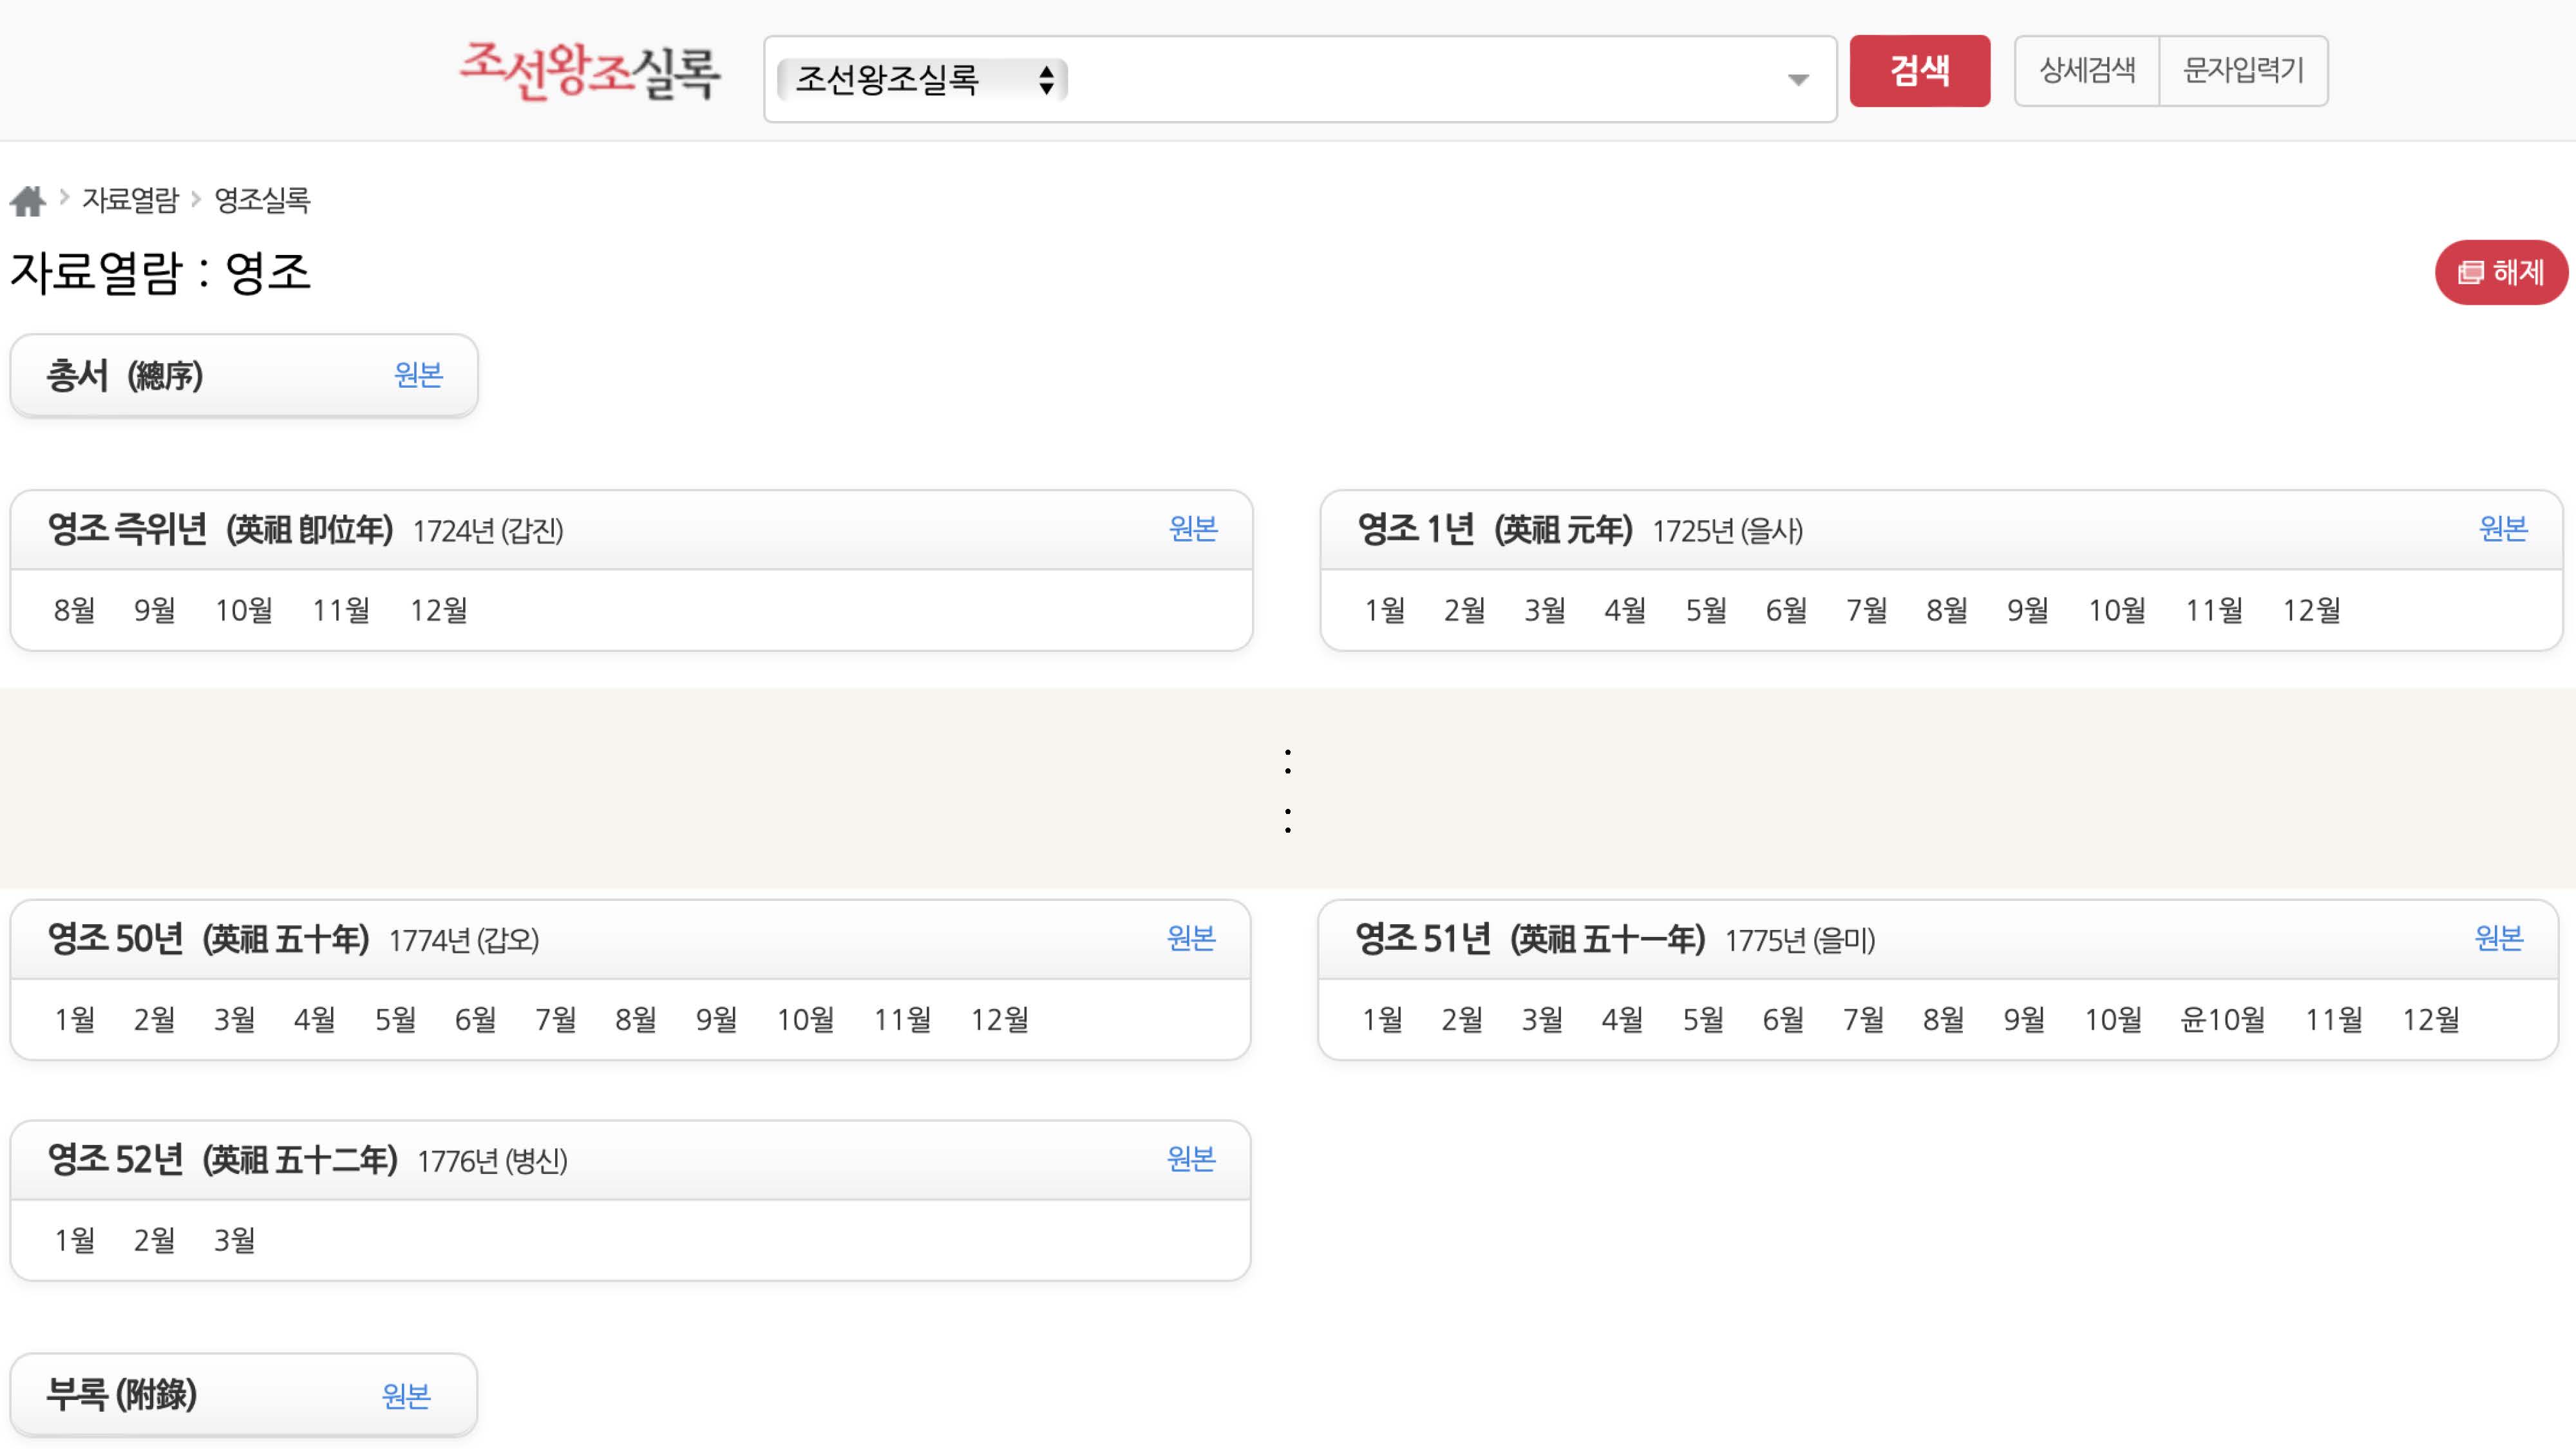
Task: Open 원본 for 총서 (總序)
Action: [x=418, y=375]
